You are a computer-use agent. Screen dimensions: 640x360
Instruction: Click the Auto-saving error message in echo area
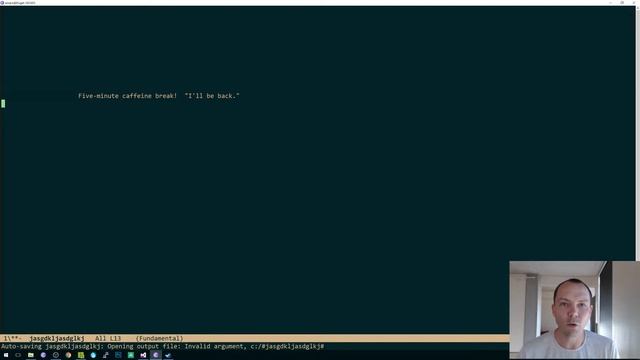(163, 347)
